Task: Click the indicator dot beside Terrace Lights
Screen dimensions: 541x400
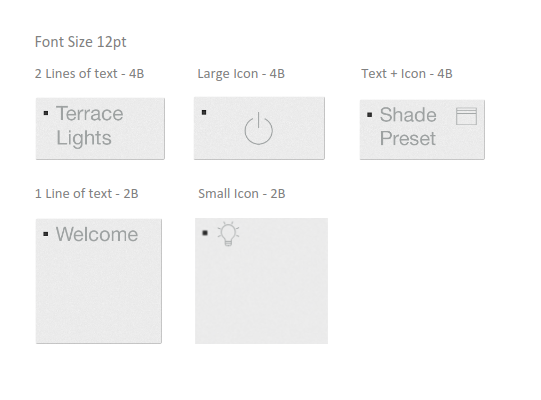Action: (46, 113)
